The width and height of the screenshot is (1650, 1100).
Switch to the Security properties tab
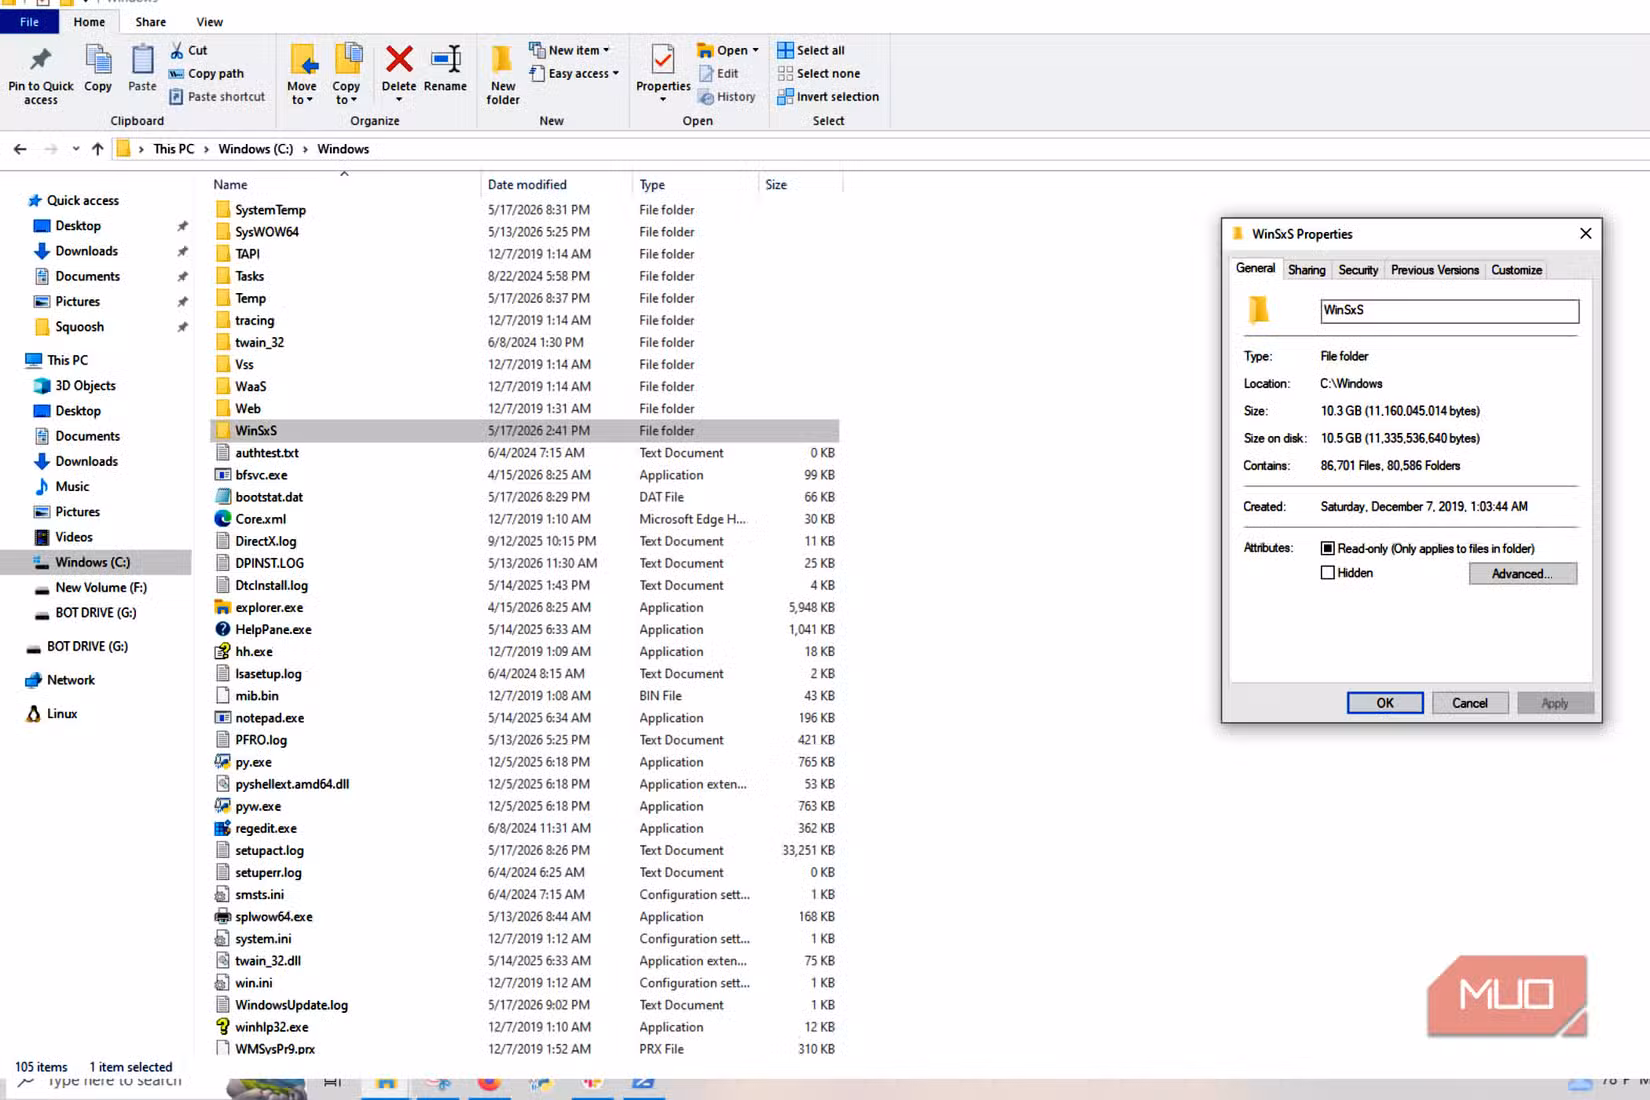pos(1358,270)
